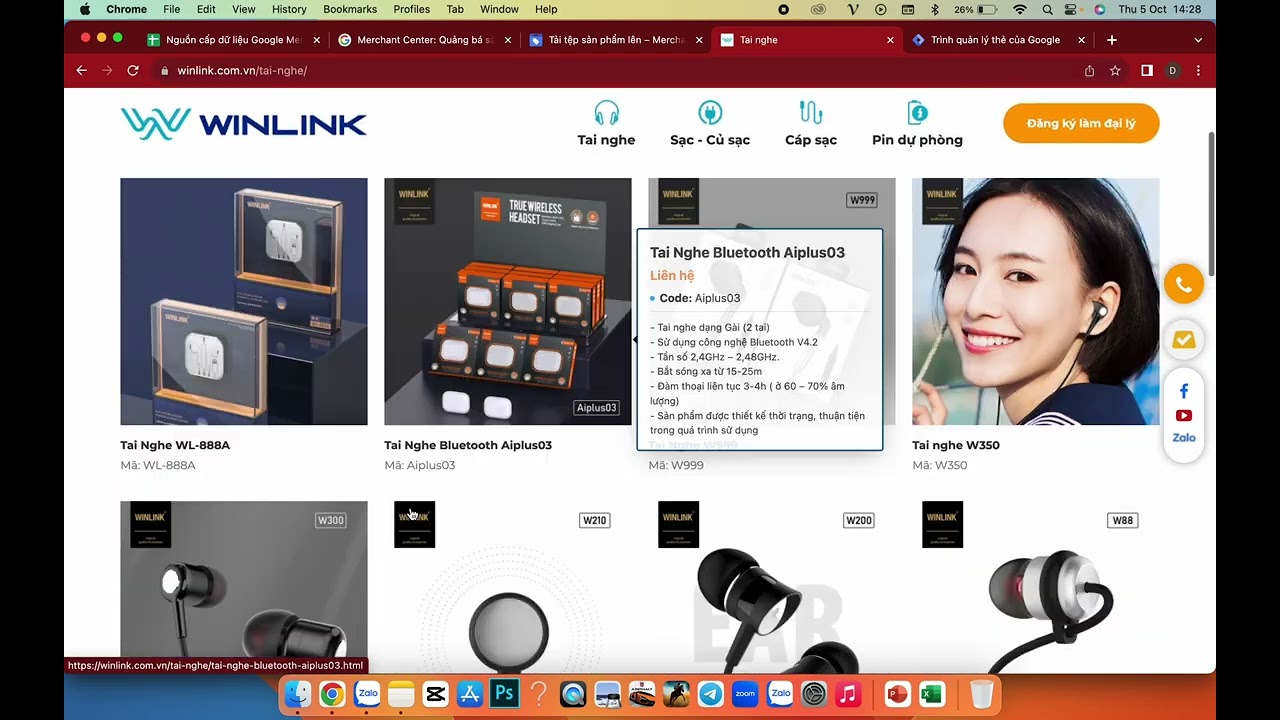Open Finder from the Dock
The width and height of the screenshot is (1280, 720).
[x=298, y=693]
